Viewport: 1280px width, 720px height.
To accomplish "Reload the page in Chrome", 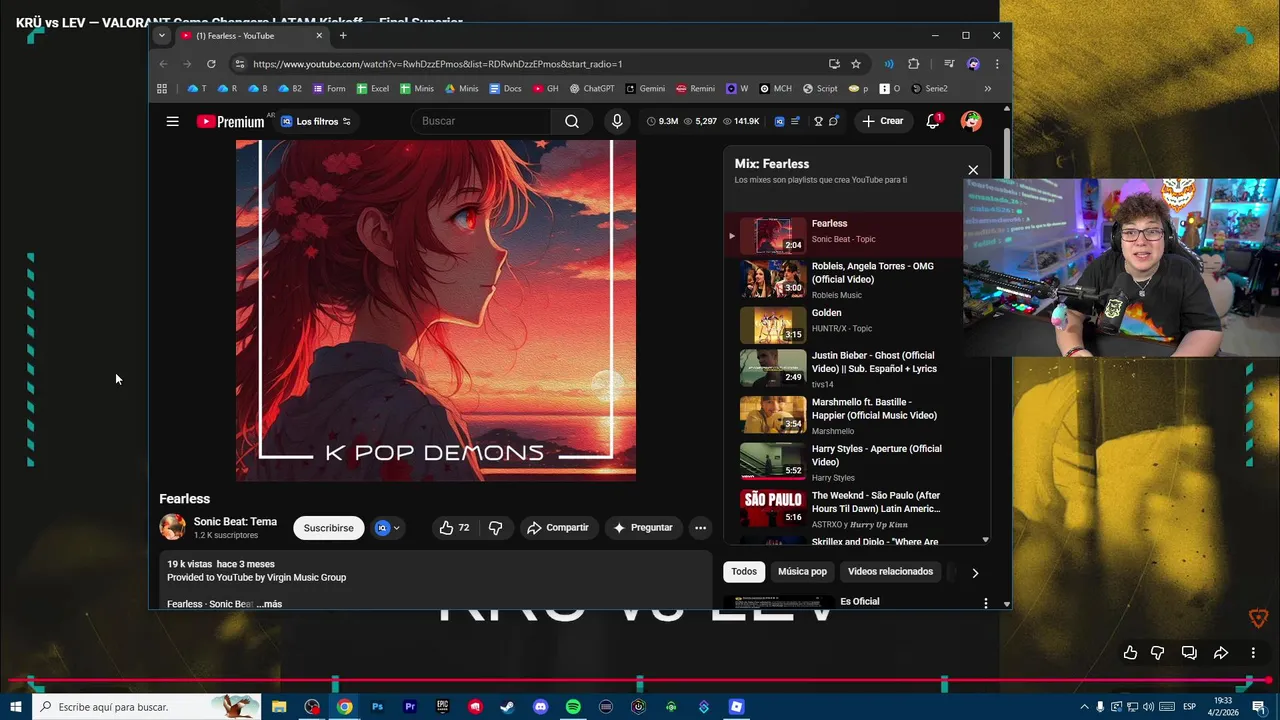I will (211, 64).
